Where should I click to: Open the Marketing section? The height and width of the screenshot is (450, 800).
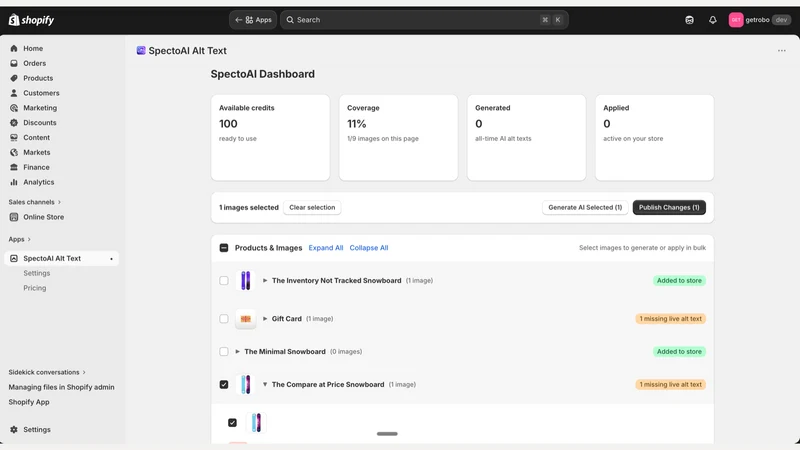[x=40, y=108]
